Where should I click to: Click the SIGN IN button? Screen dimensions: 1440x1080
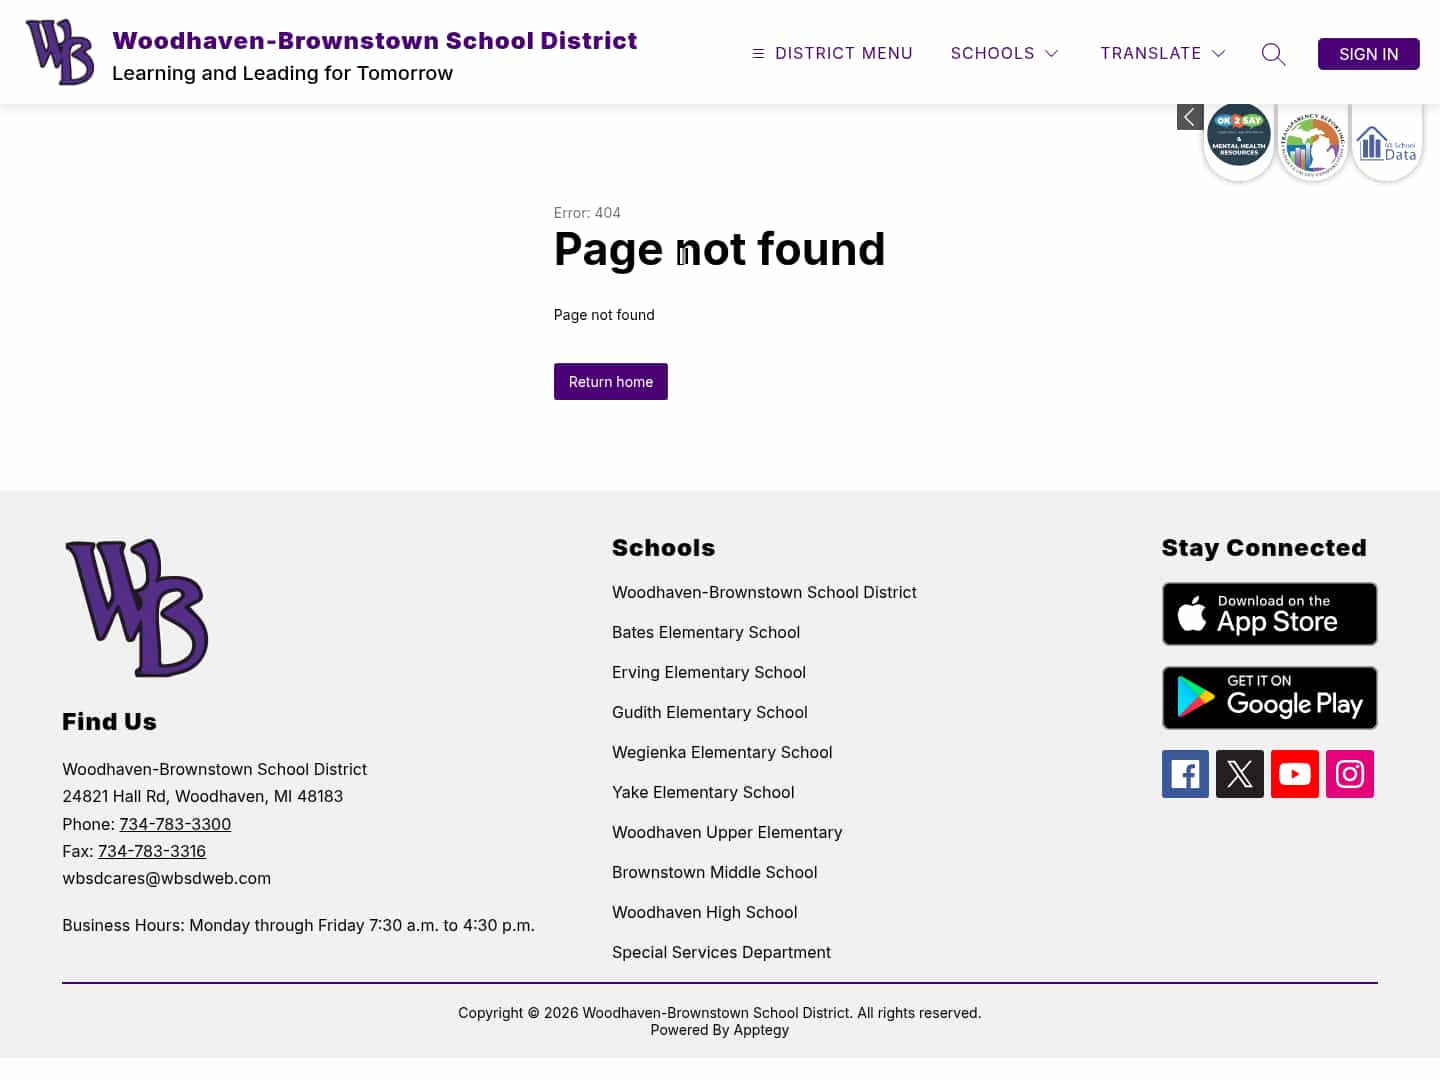click(1368, 54)
